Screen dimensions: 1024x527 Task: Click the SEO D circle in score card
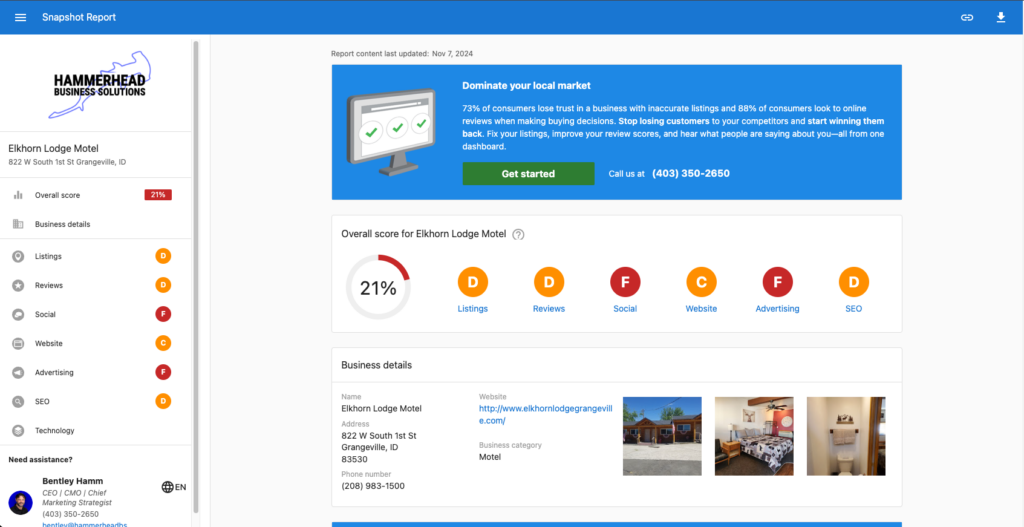tap(854, 282)
